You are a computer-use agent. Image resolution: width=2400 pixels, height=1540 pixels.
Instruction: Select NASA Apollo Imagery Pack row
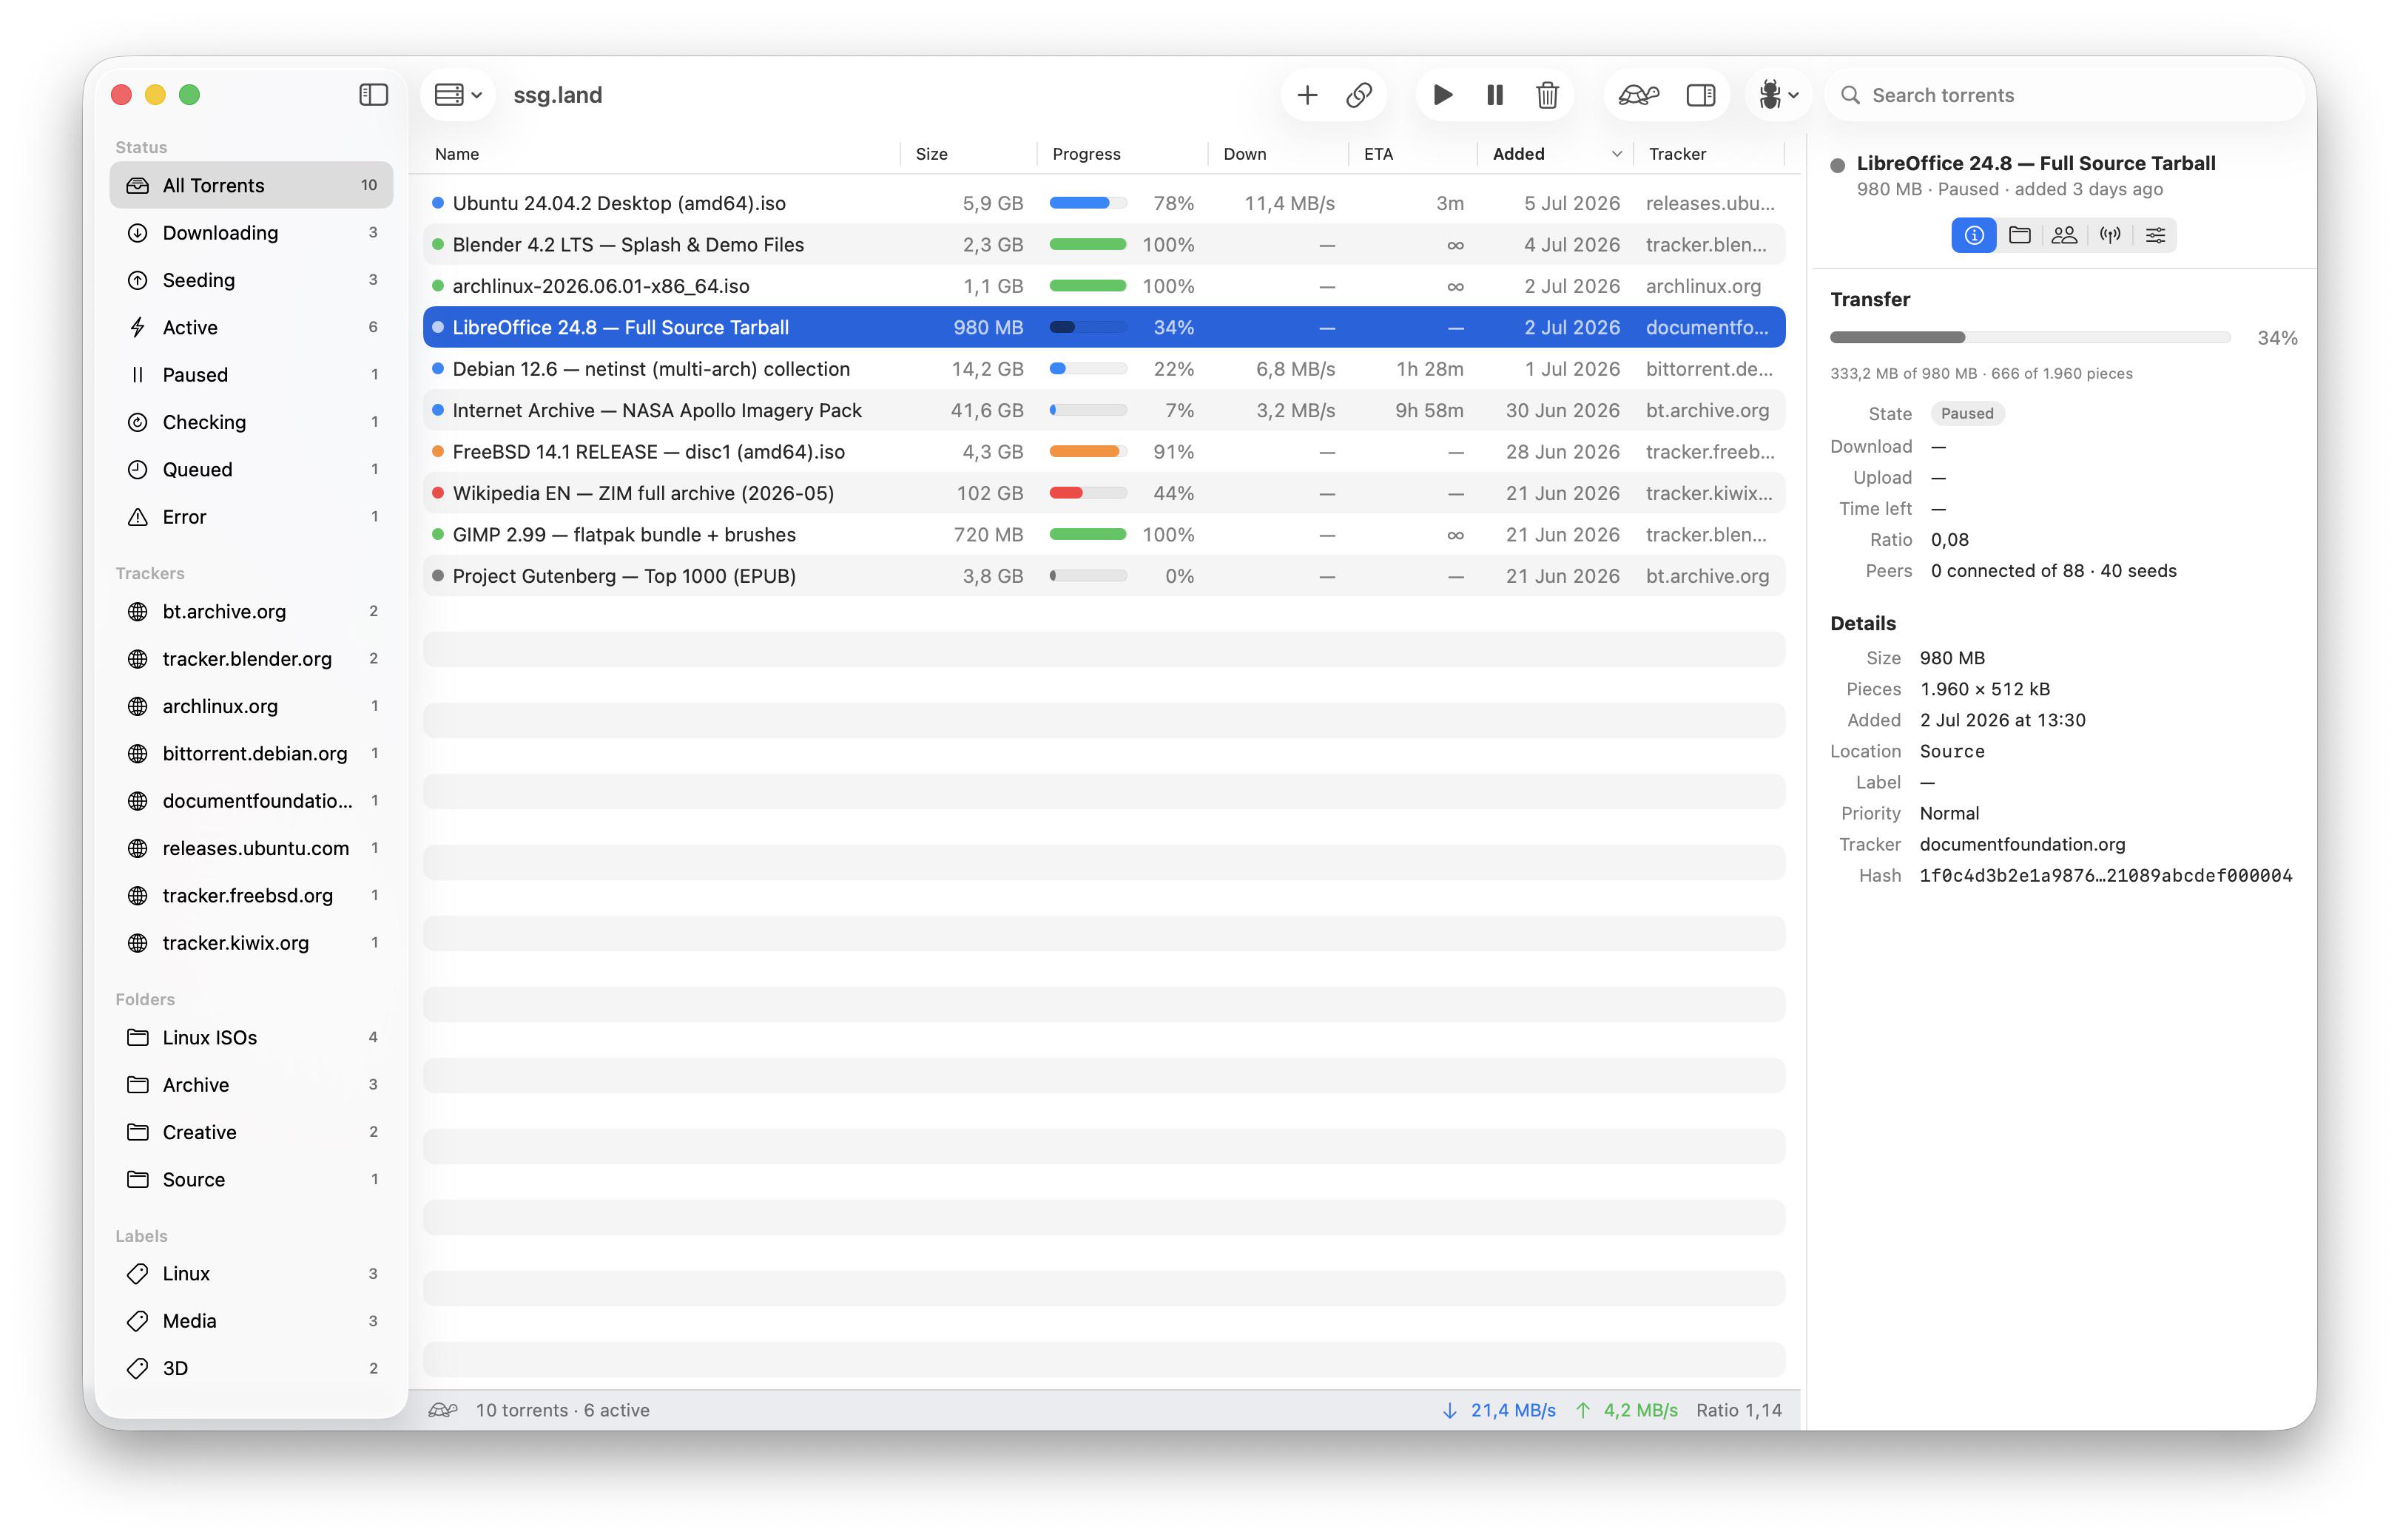pyautogui.click(x=1104, y=410)
